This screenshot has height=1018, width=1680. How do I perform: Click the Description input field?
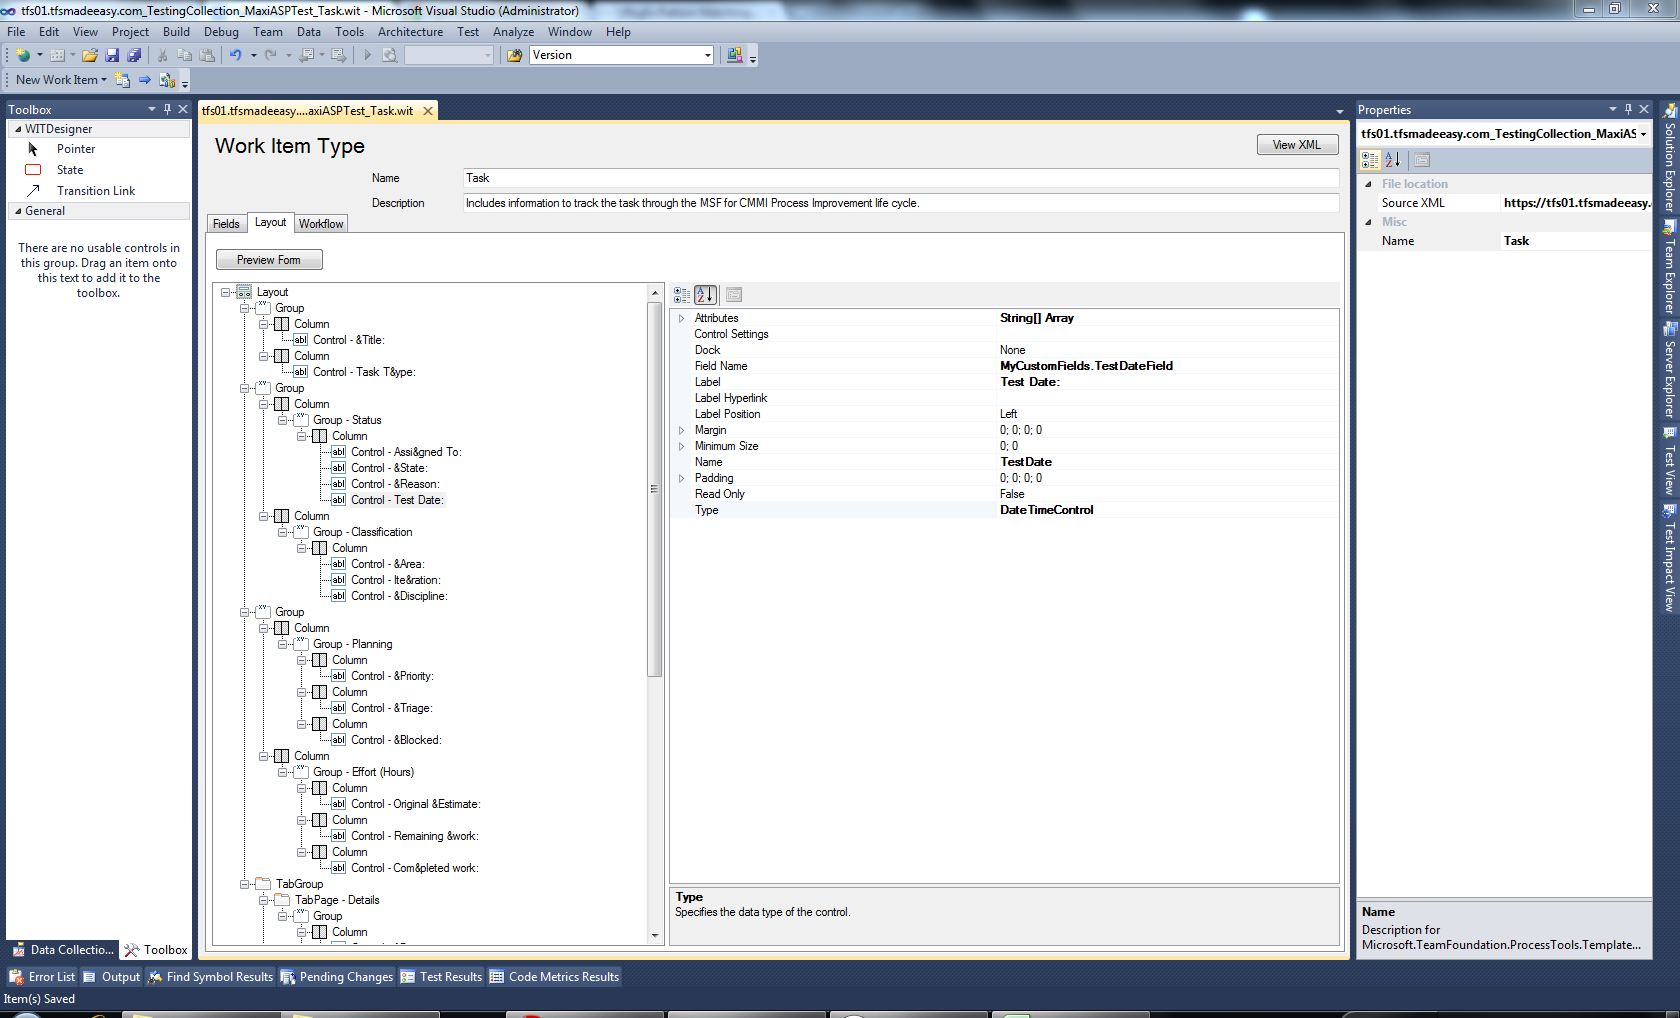point(900,203)
